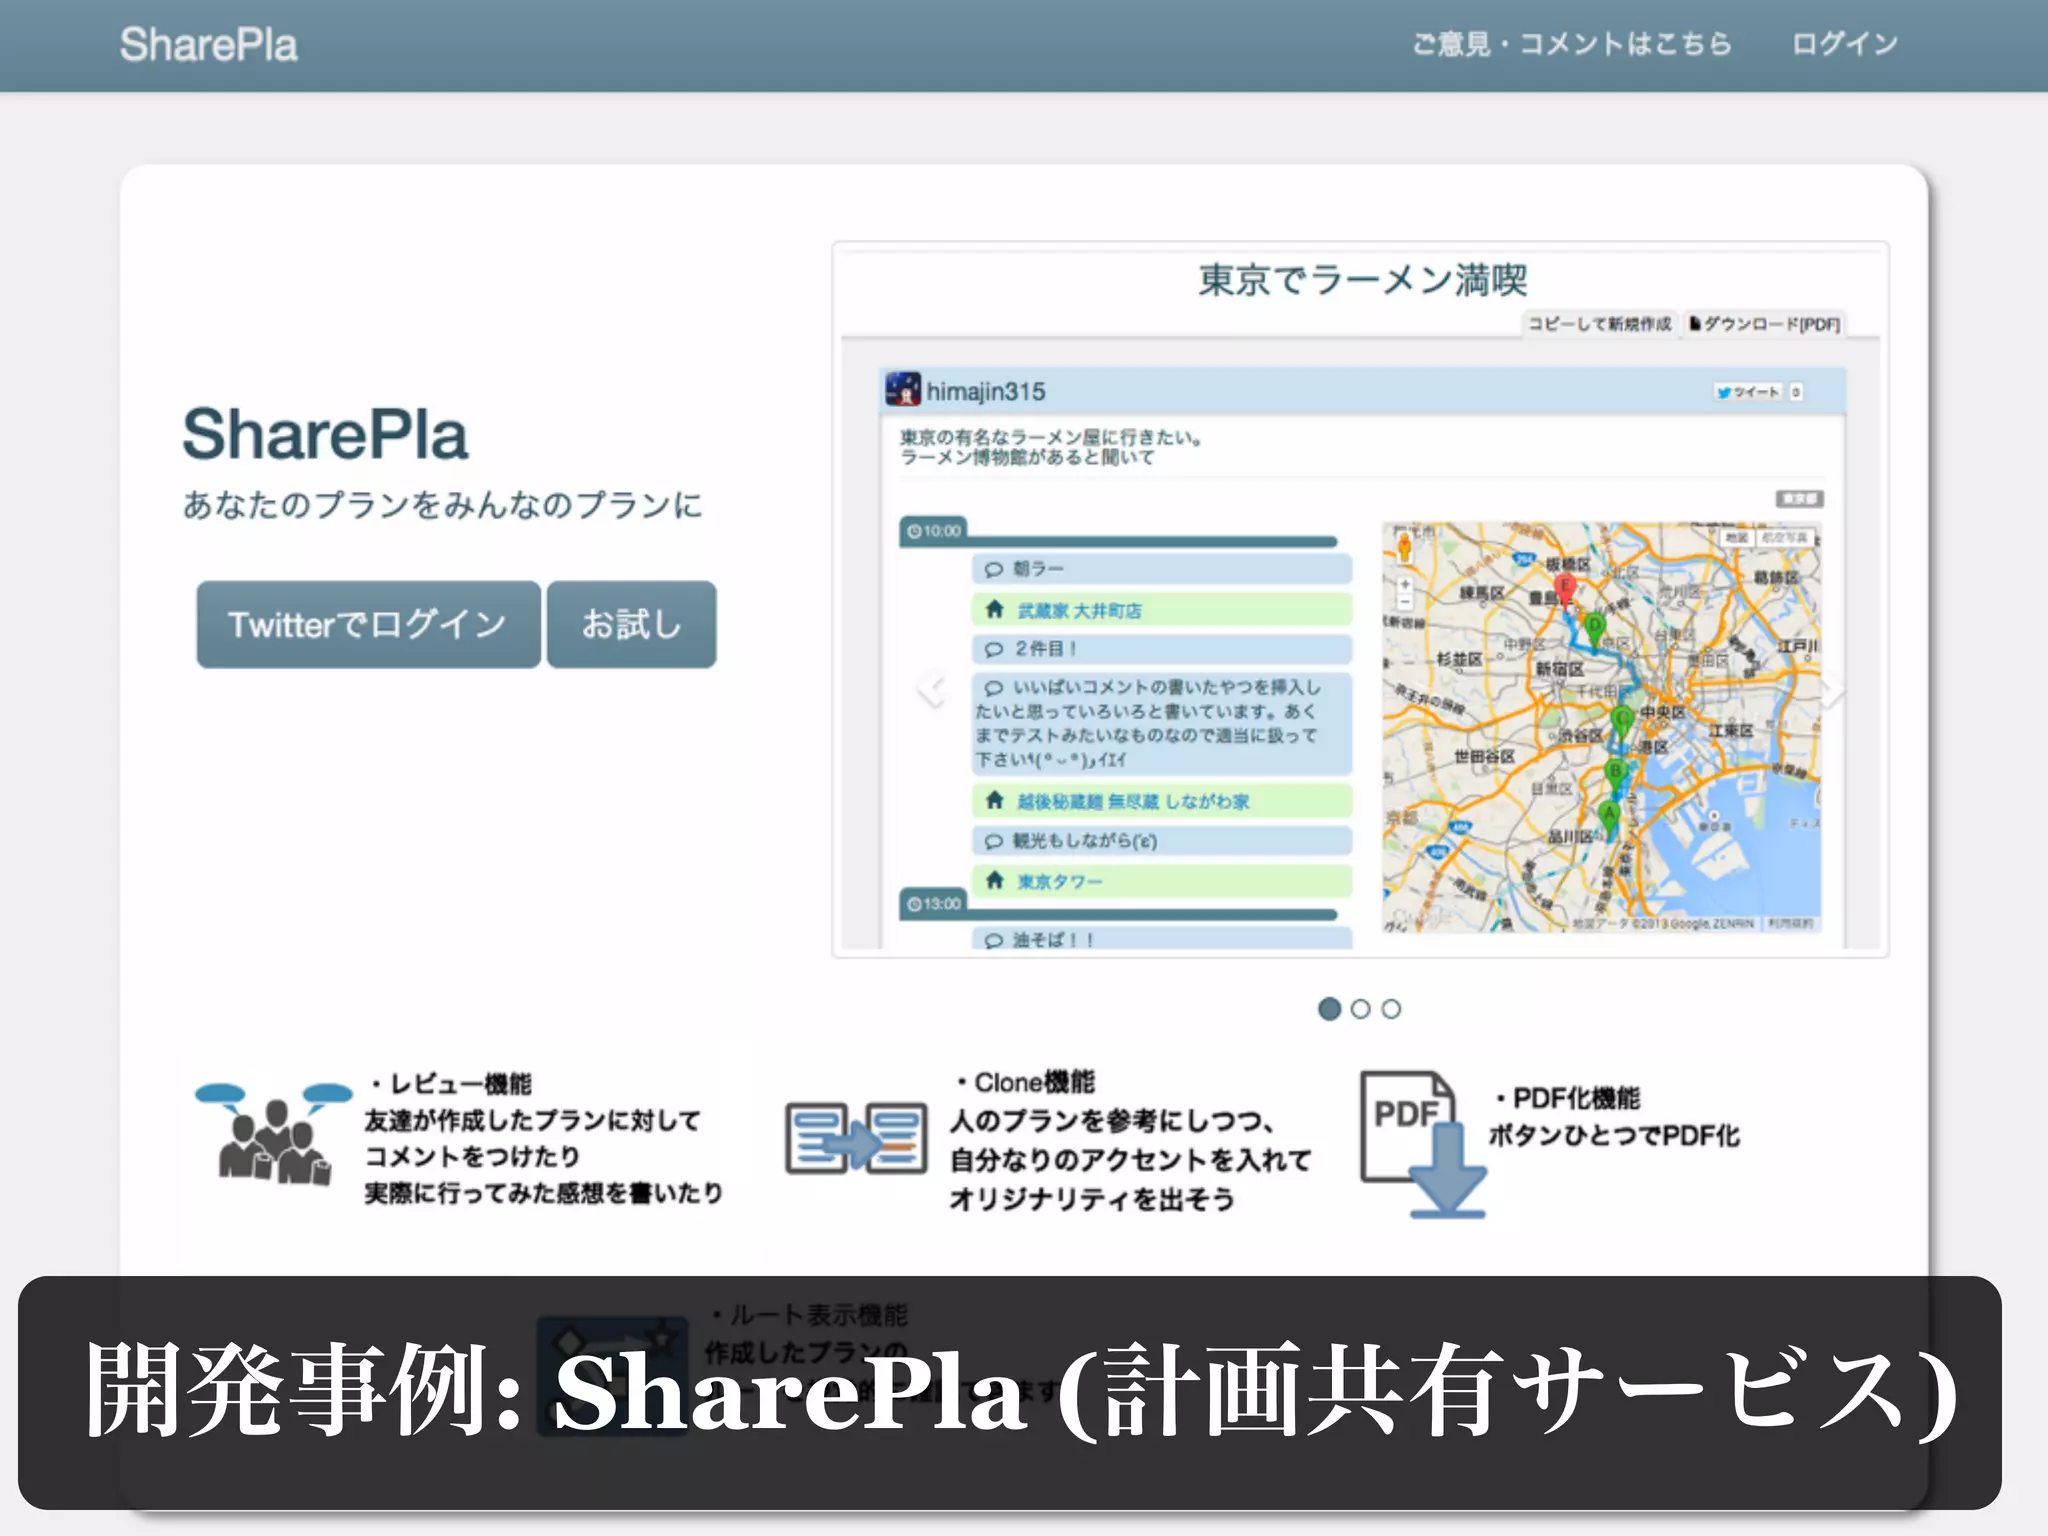Open the himajin315 username link

pyautogui.click(x=985, y=391)
